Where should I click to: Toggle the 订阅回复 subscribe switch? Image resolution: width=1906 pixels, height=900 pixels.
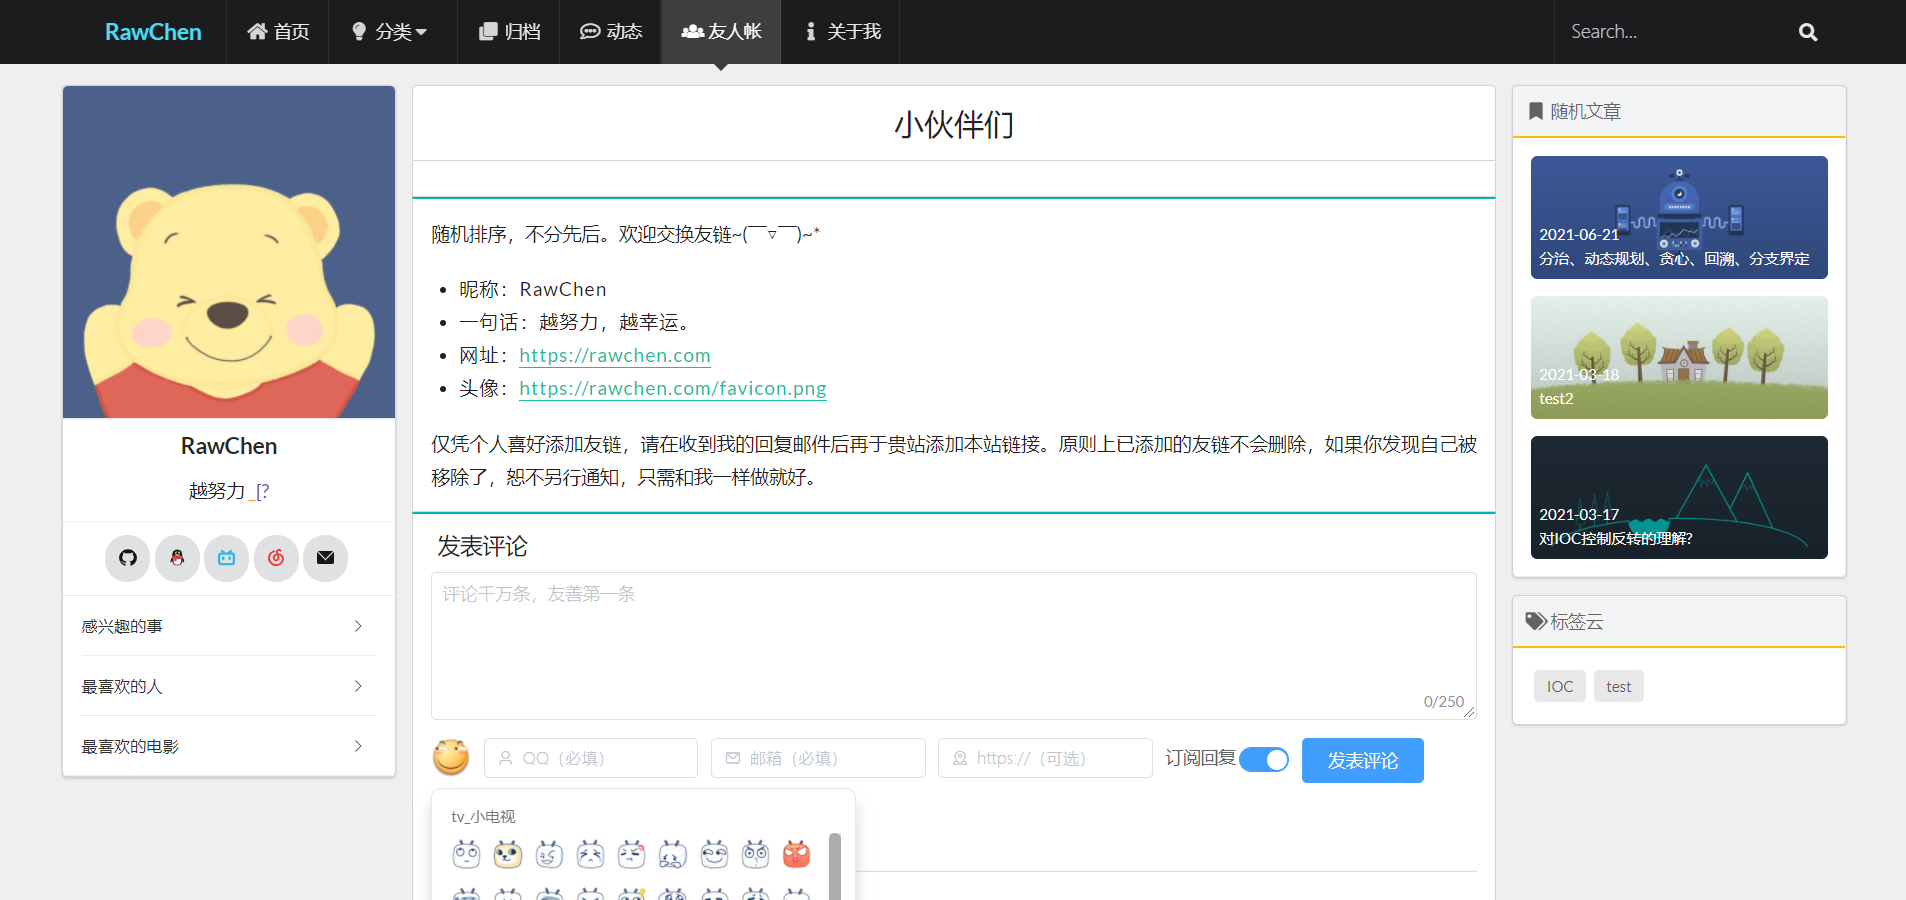pos(1264,760)
